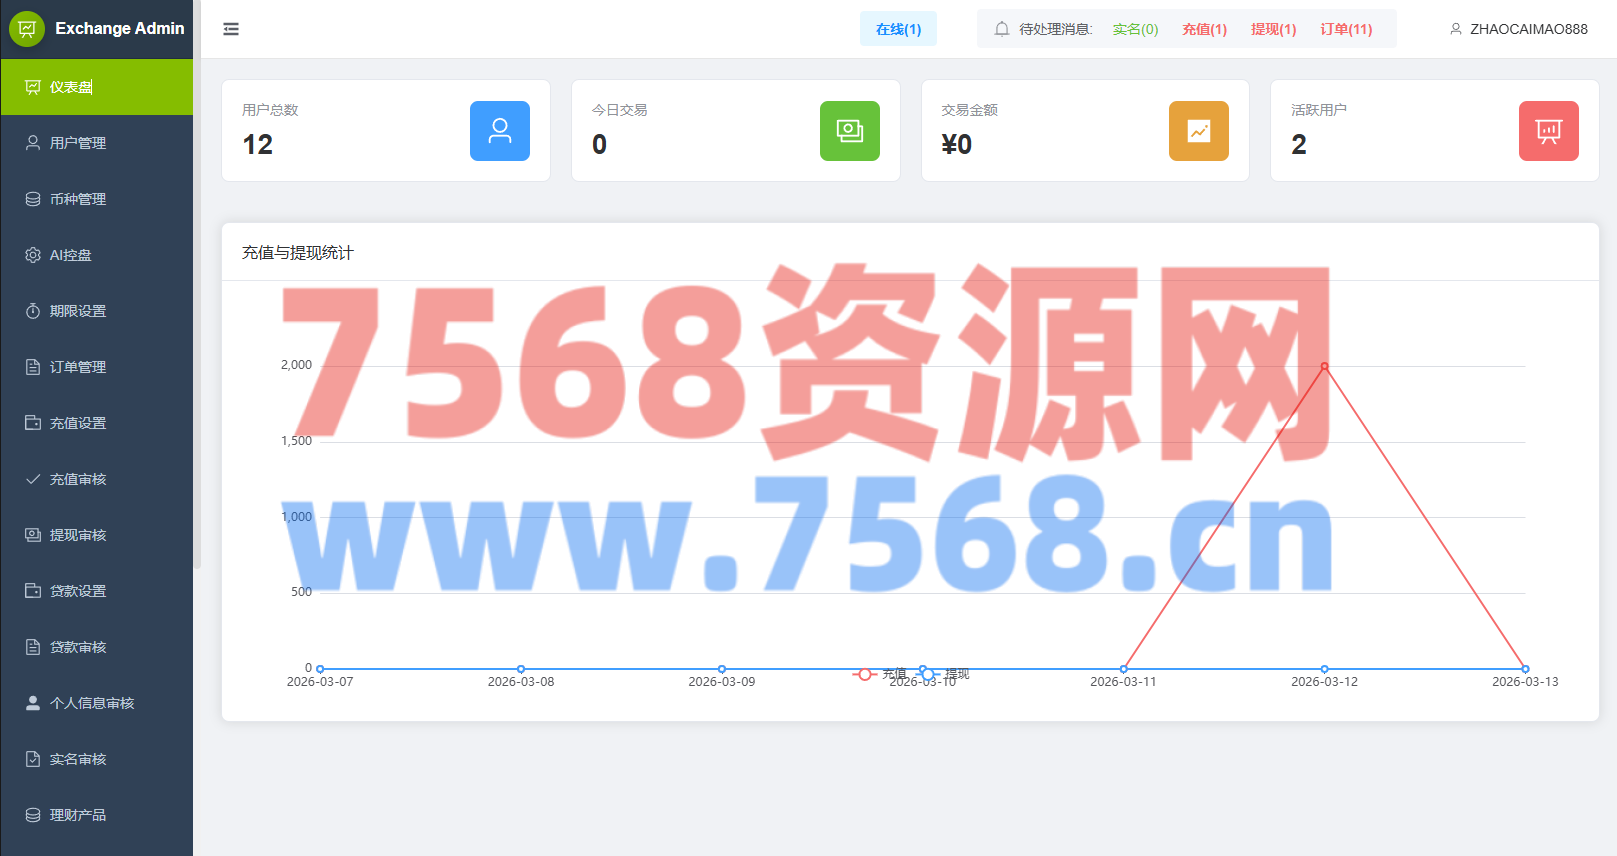Toggle the 提现 series in chart legend
This screenshot has width=1617, height=856.
coord(945,674)
